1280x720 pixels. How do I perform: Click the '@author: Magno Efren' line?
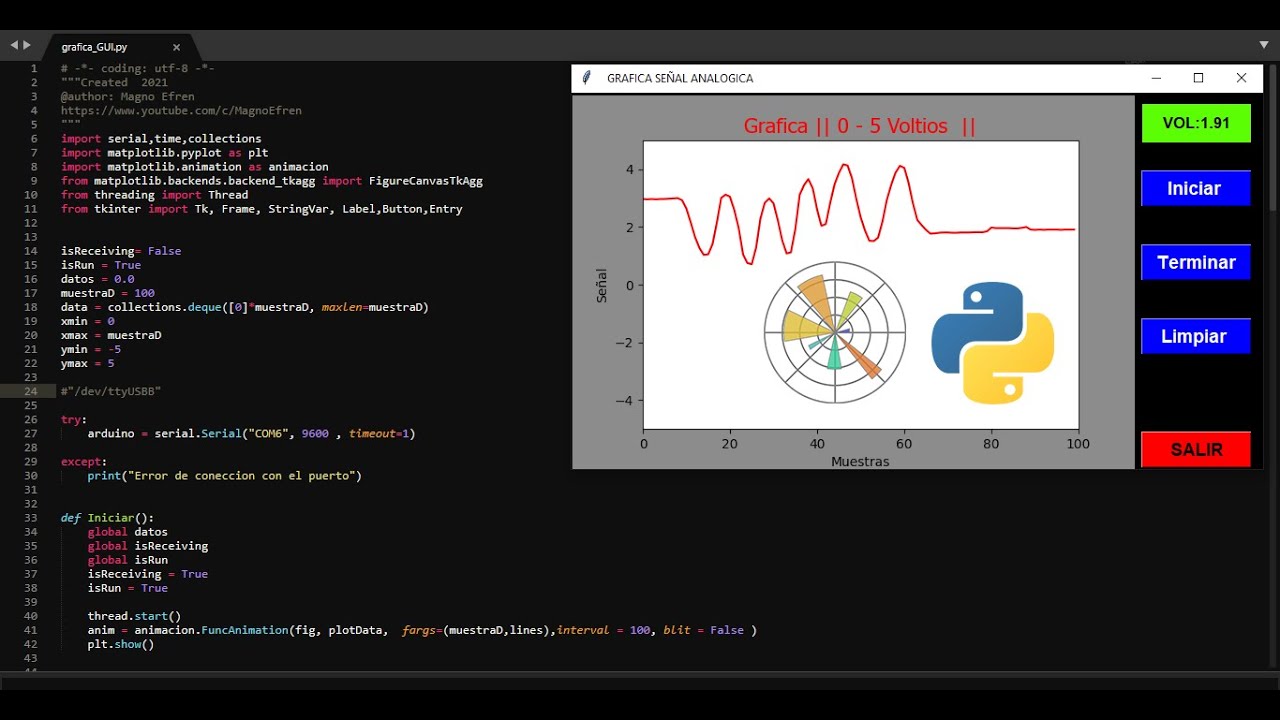click(128, 97)
